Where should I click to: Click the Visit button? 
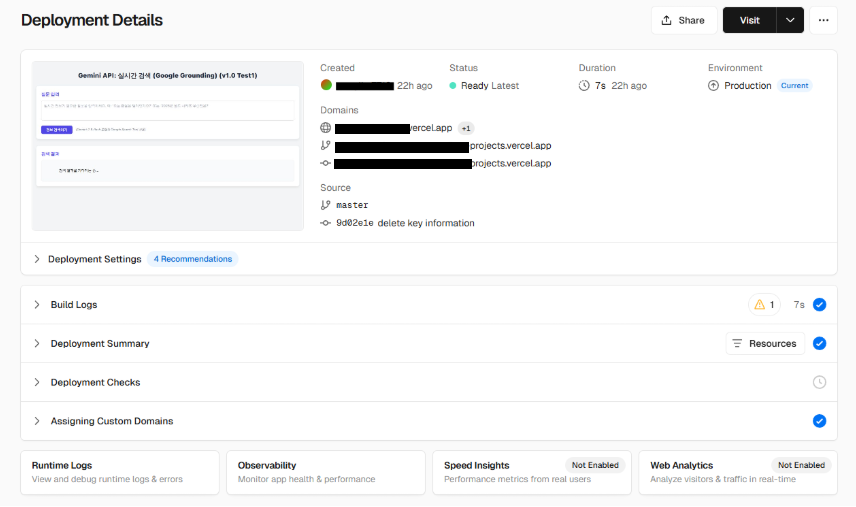(750, 20)
